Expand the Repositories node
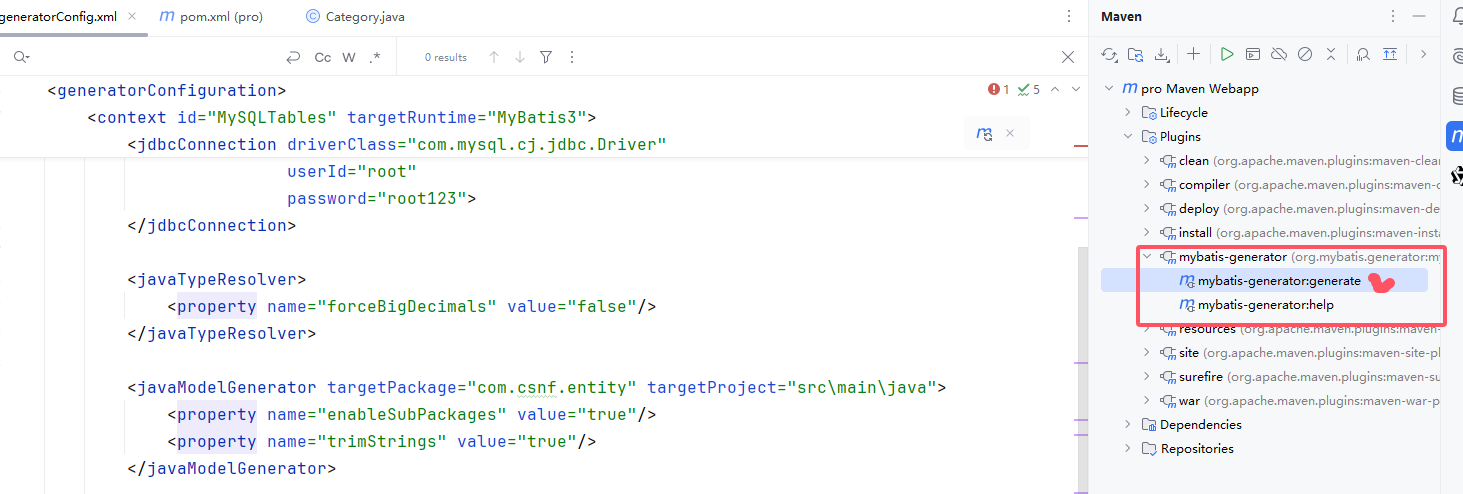Viewport: 1463px width, 494px height. 1128,449
